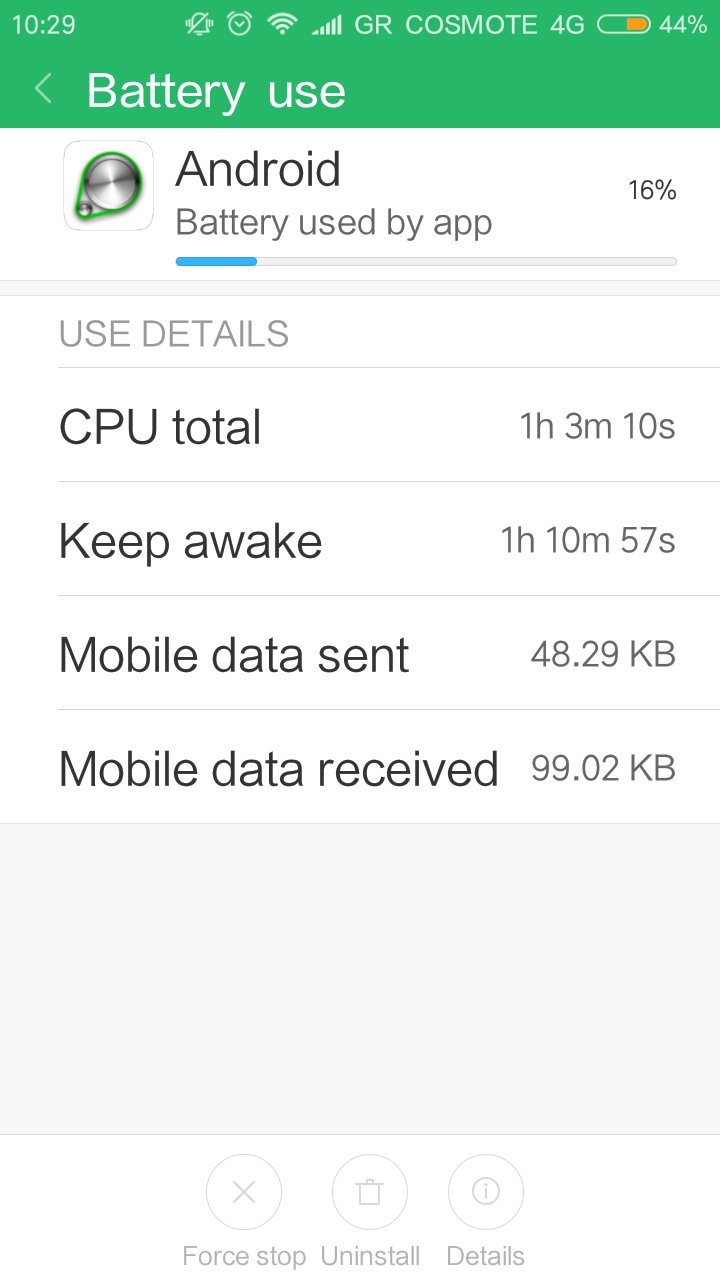Select the CPU total row
This screenshot has width=720, height=1280.
click(x=367, y=427)
